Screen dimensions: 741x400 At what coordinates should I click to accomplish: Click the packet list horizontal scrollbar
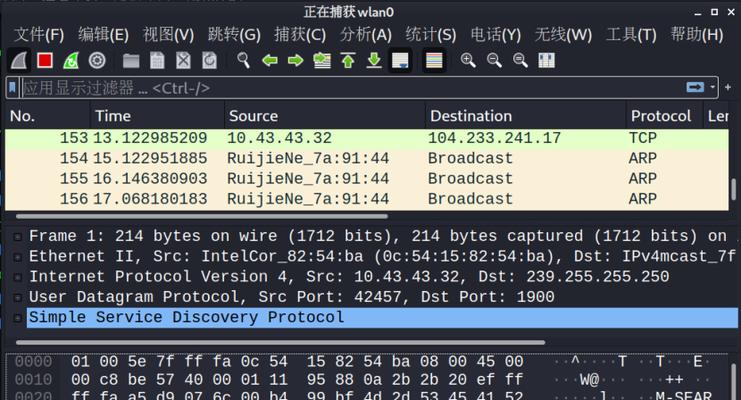point(202,217)
